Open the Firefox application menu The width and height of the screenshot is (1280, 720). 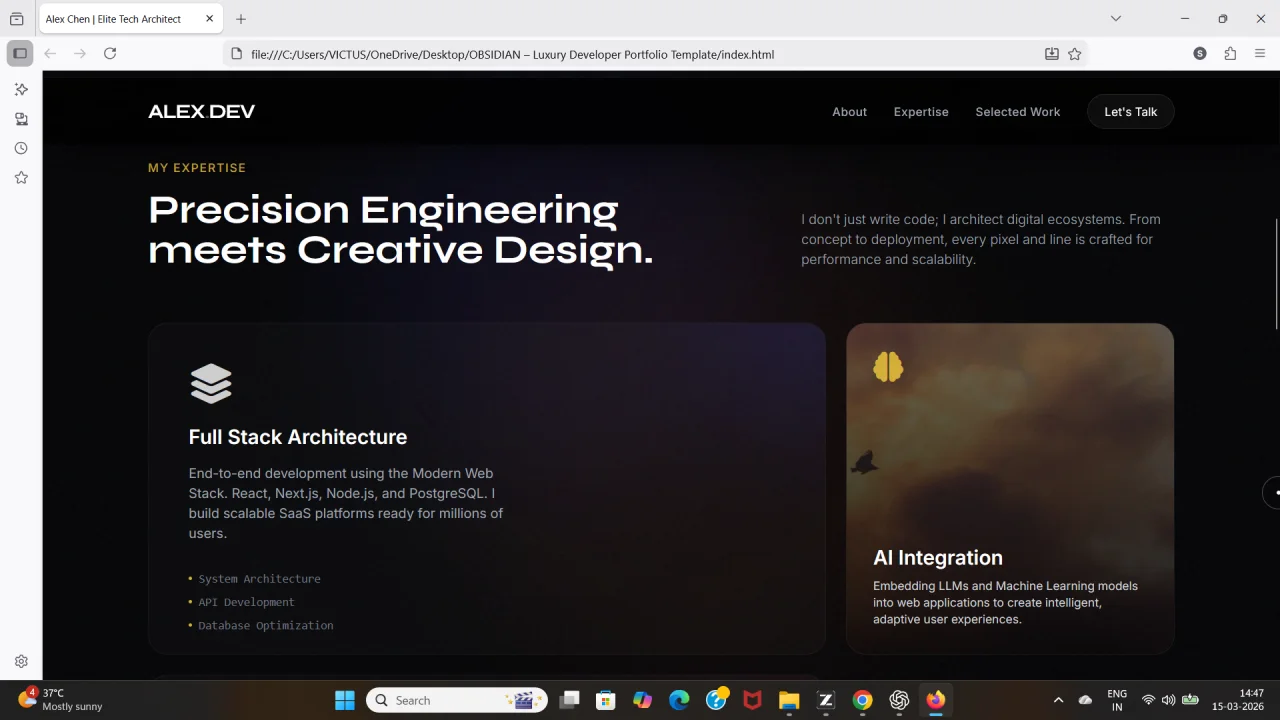1260,53
